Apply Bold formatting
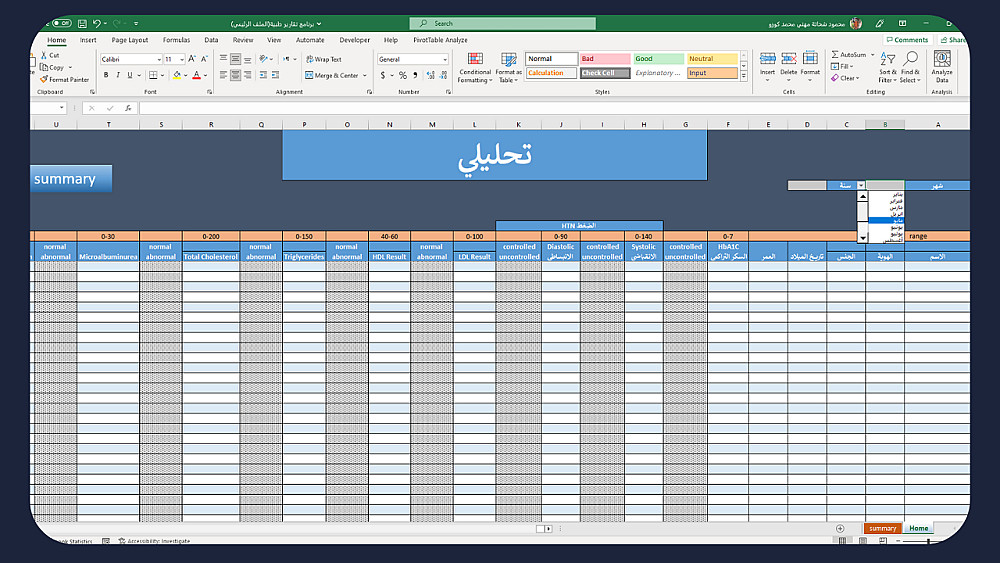The width and height of the screenshot is (1000, 563). coord(106,75)
